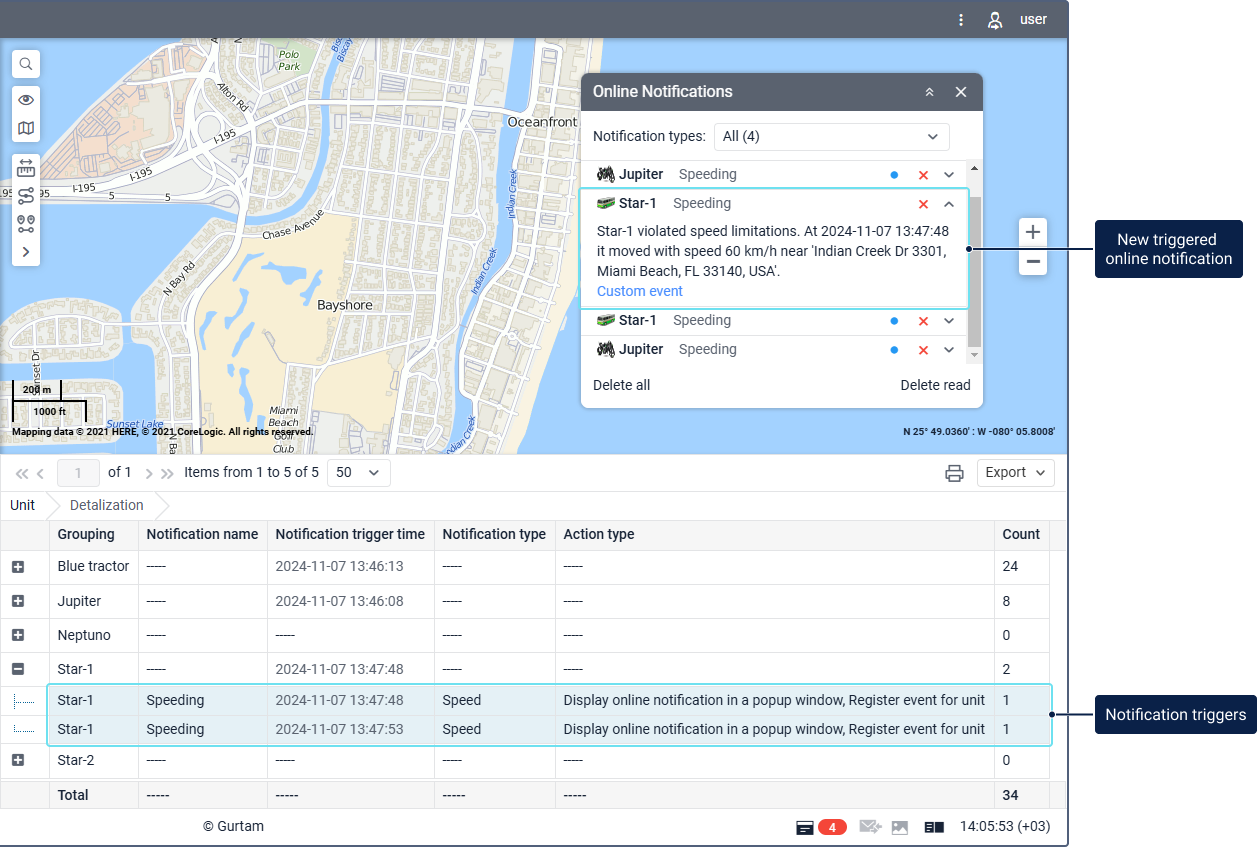Zoom in on the map
This screenshot has width=1259, height=847.
[x=1033, y=233]
